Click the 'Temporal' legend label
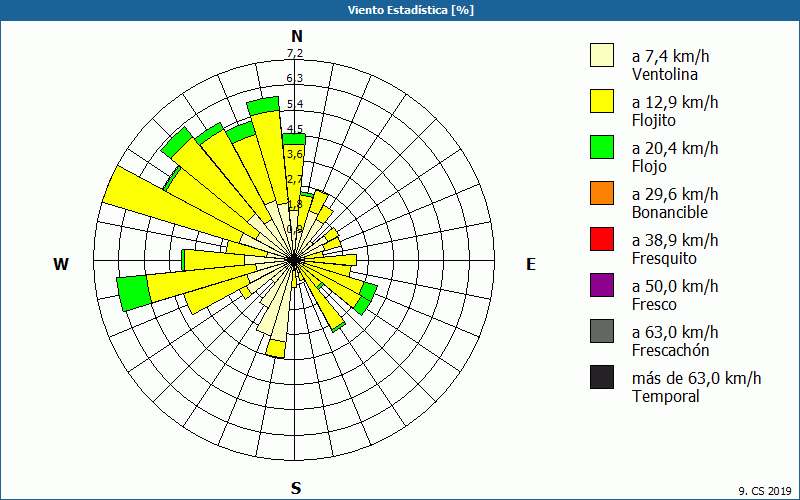 point(666,396)
